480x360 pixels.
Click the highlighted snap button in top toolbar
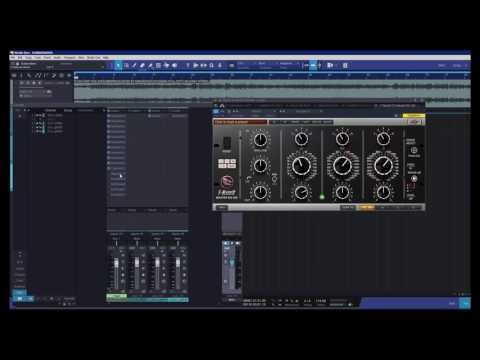313,65
